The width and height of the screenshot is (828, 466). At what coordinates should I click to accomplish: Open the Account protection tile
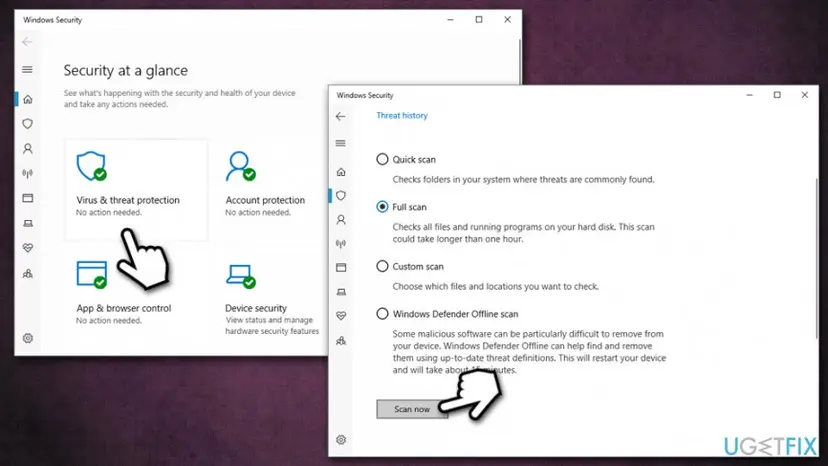pyautogui.click(x=265, y=185)
